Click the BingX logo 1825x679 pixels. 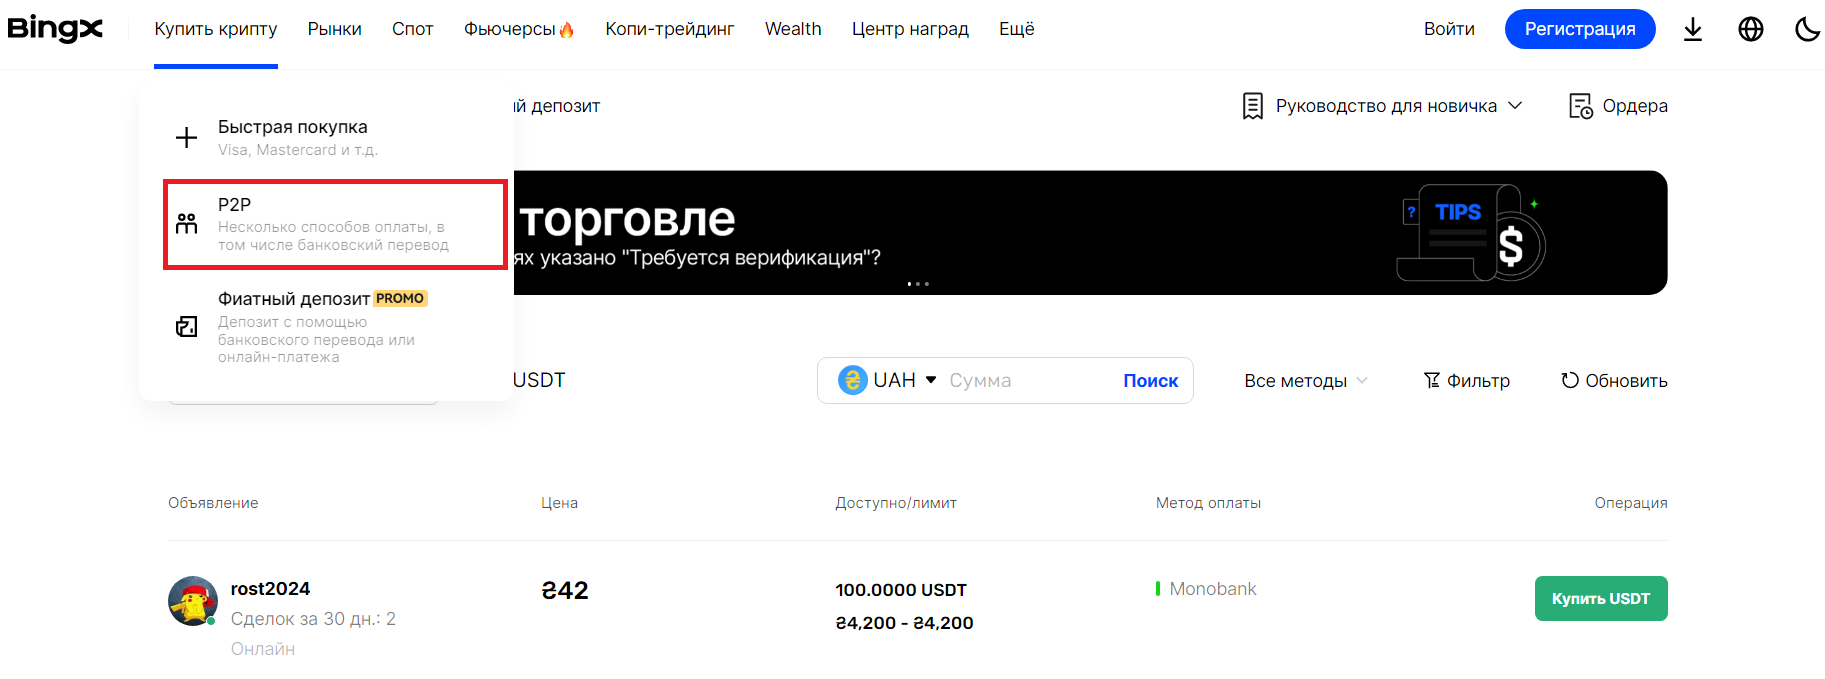click(55, 28)
